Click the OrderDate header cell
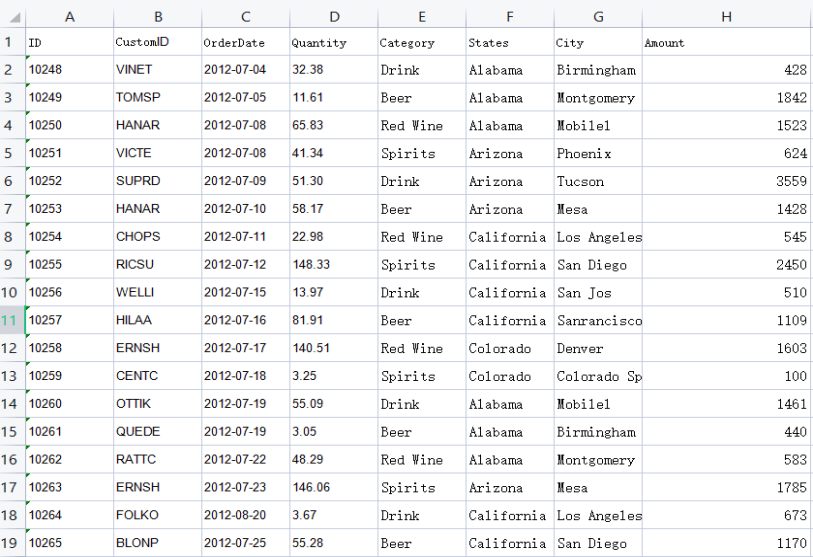Image resolution: width=813 pixels, height=557 pixels. (245, 43)
